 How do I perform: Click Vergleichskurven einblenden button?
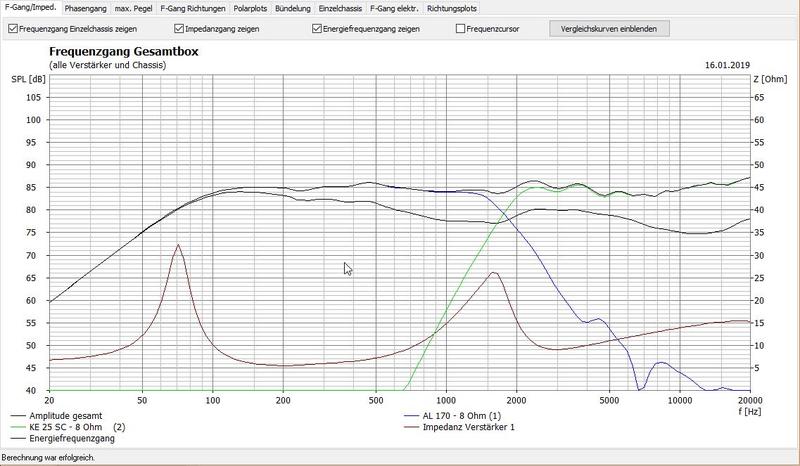click(609, 29)
